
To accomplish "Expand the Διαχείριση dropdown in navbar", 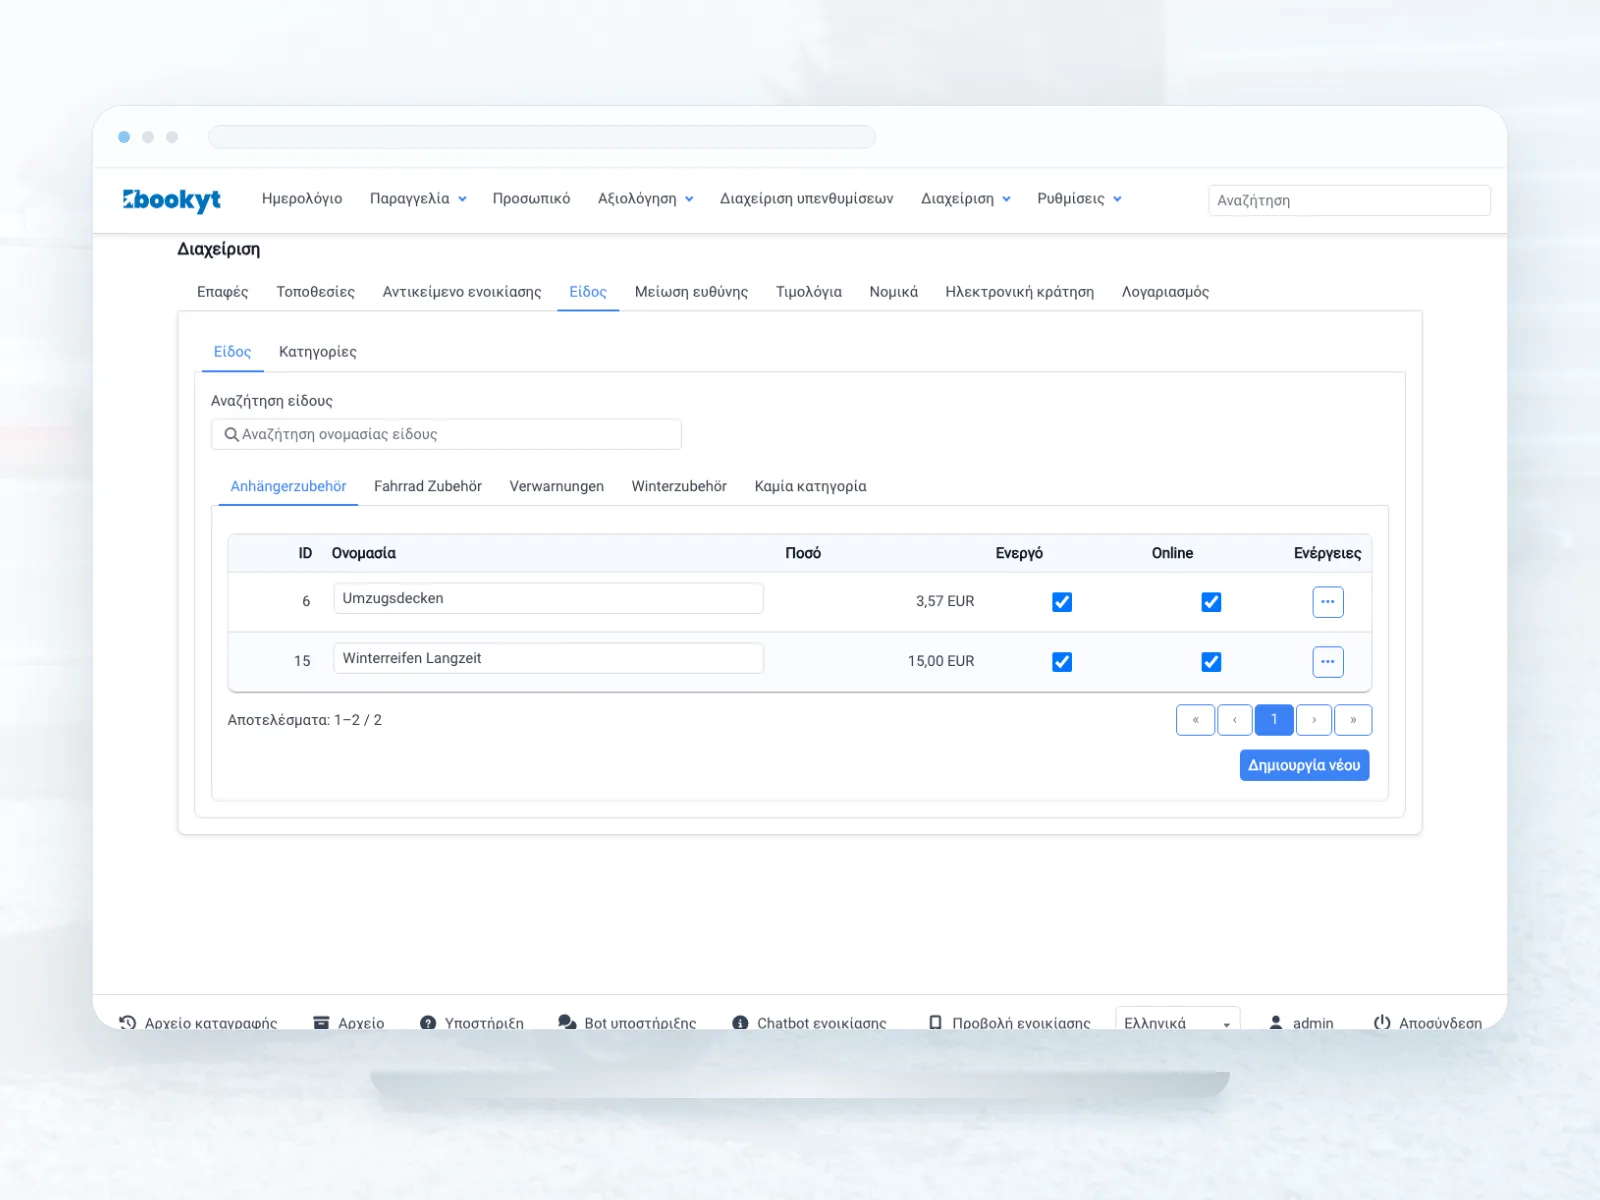I will (x=965, y=199).
